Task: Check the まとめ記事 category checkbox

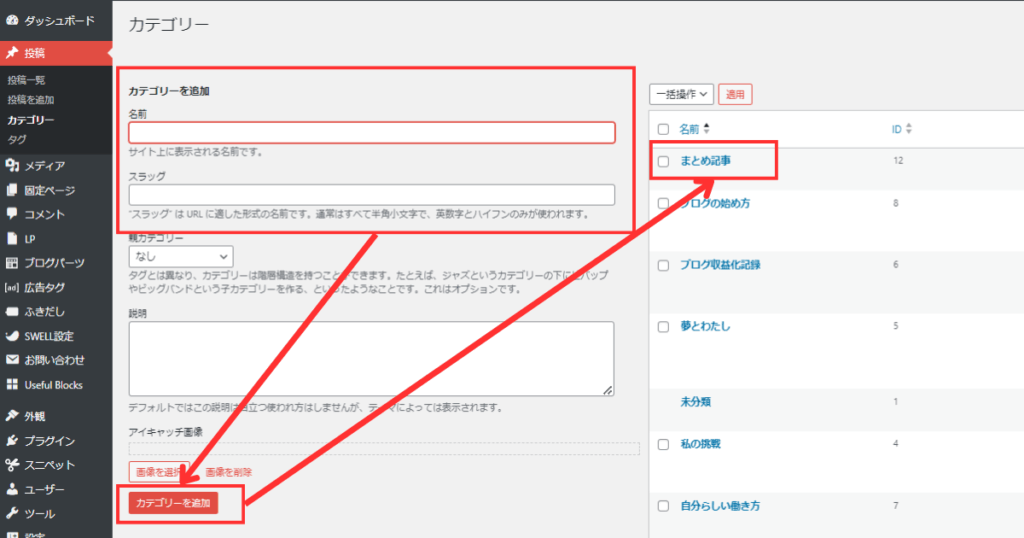Action: (663, 162)
